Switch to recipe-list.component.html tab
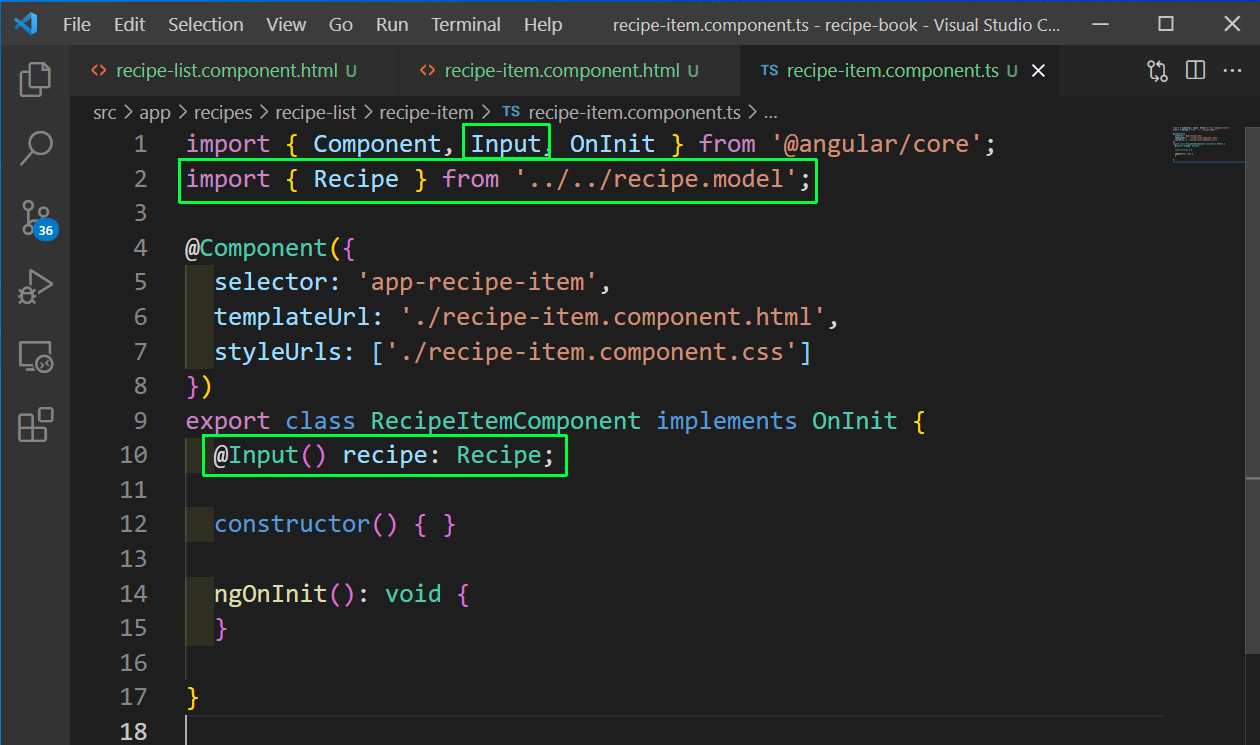The image size is (1260, 745). [234, 71]
